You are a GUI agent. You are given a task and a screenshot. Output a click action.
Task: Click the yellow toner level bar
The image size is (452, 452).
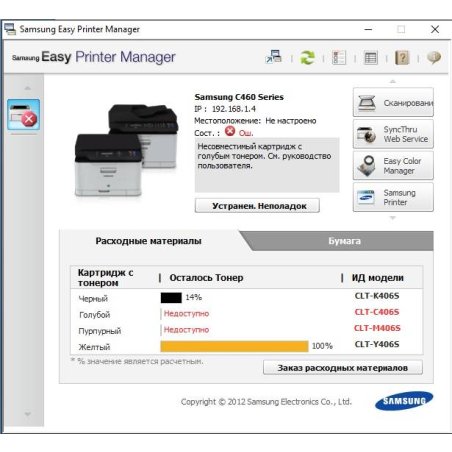pyautogui.click(x=234, y=346)
